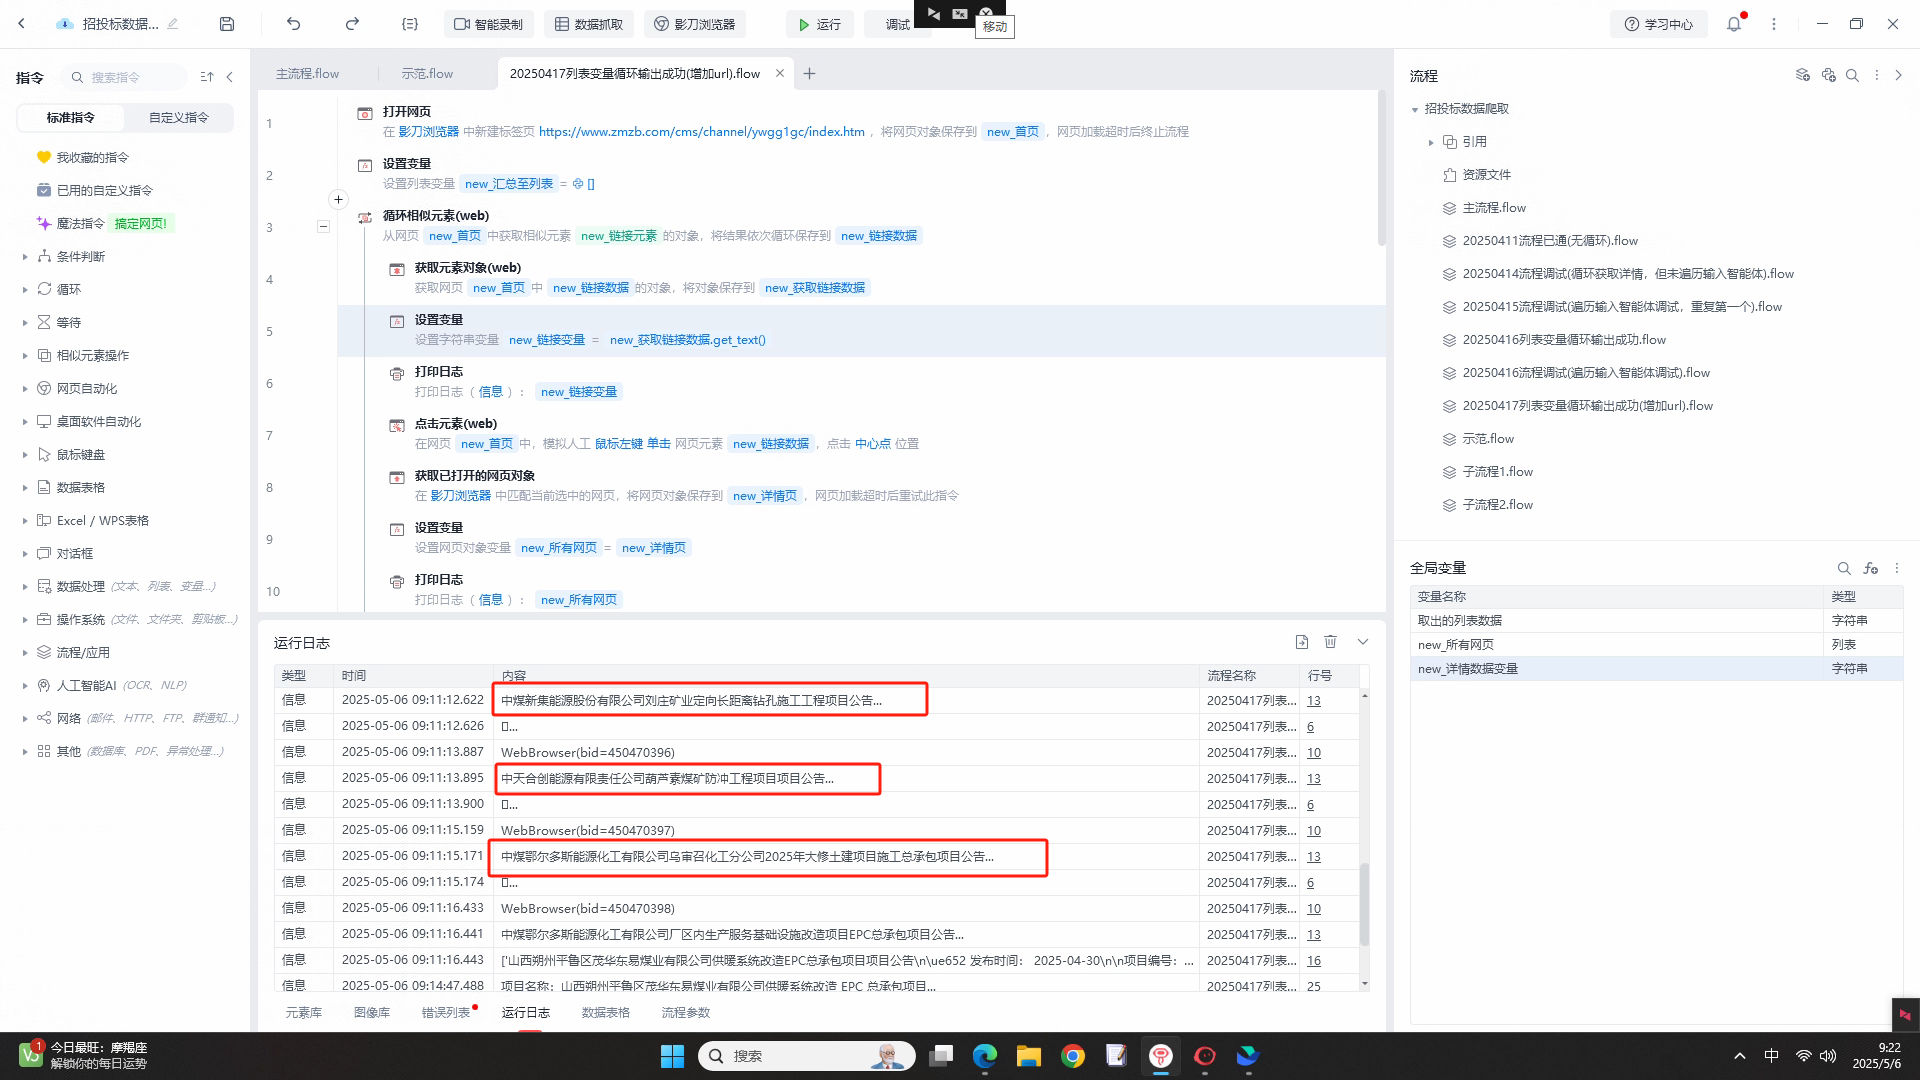The height and width of the screenshot is (1080, 1920).
Task: Click the save icon in top toolbar
Action: click(x=227, y=24)
